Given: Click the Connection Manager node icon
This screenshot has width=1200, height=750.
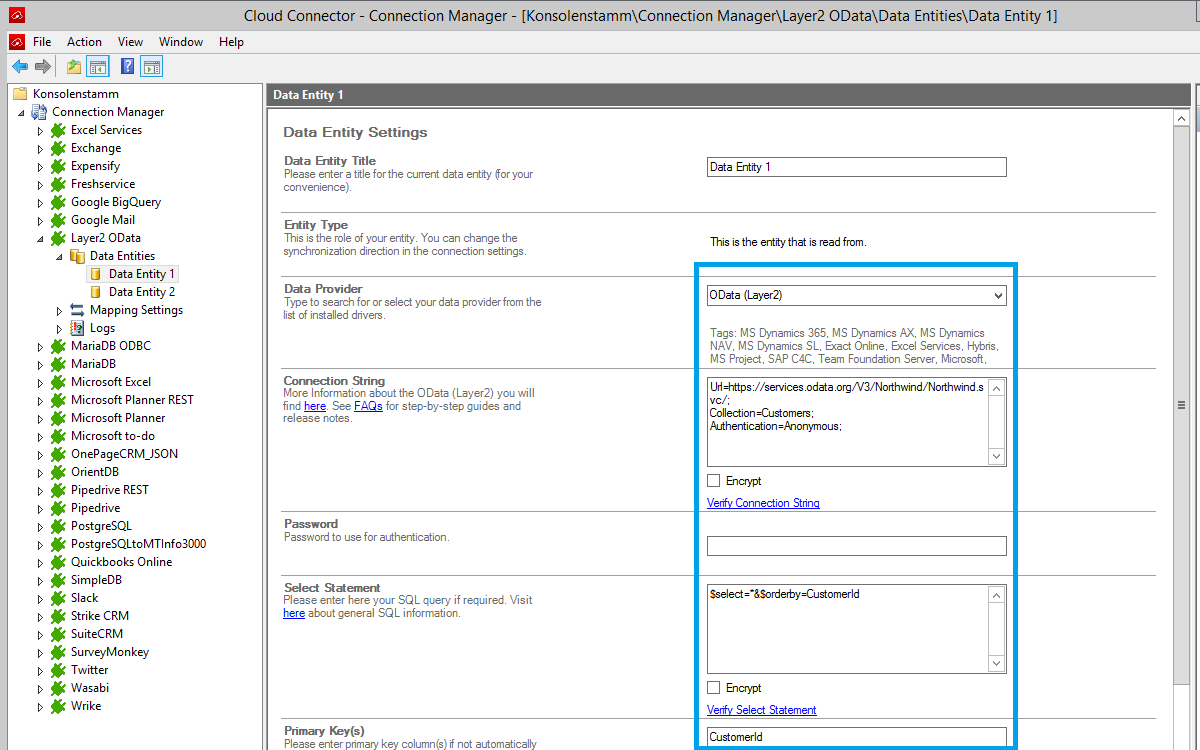Looking at the screenshot, I should pyautogui.click(x=40, y=112).
